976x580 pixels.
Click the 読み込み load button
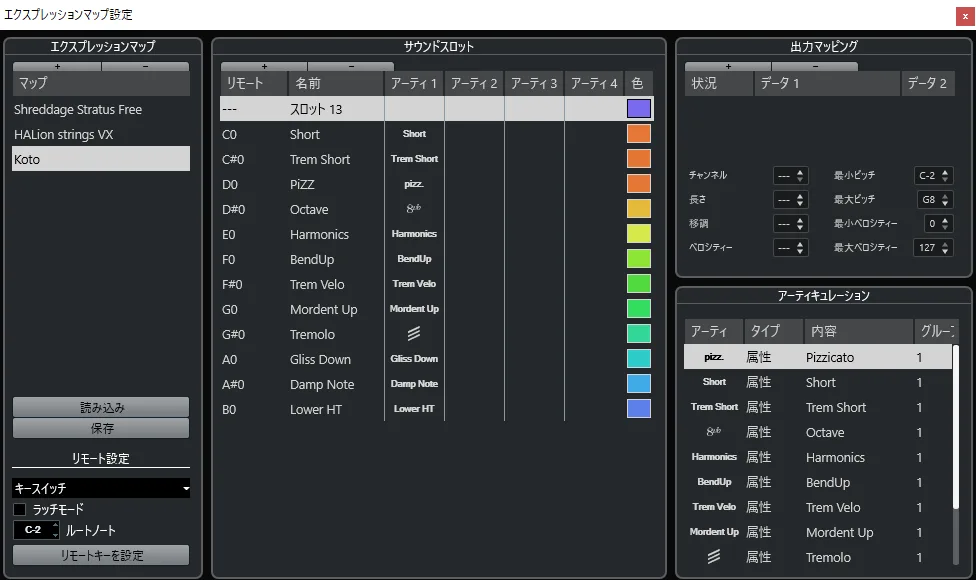[101, 407]
